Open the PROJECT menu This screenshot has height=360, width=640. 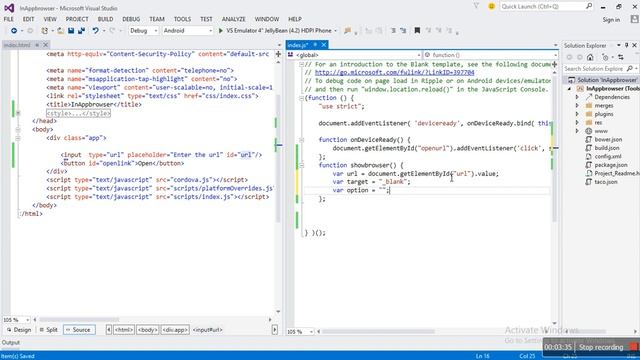(x=77, y=19)
